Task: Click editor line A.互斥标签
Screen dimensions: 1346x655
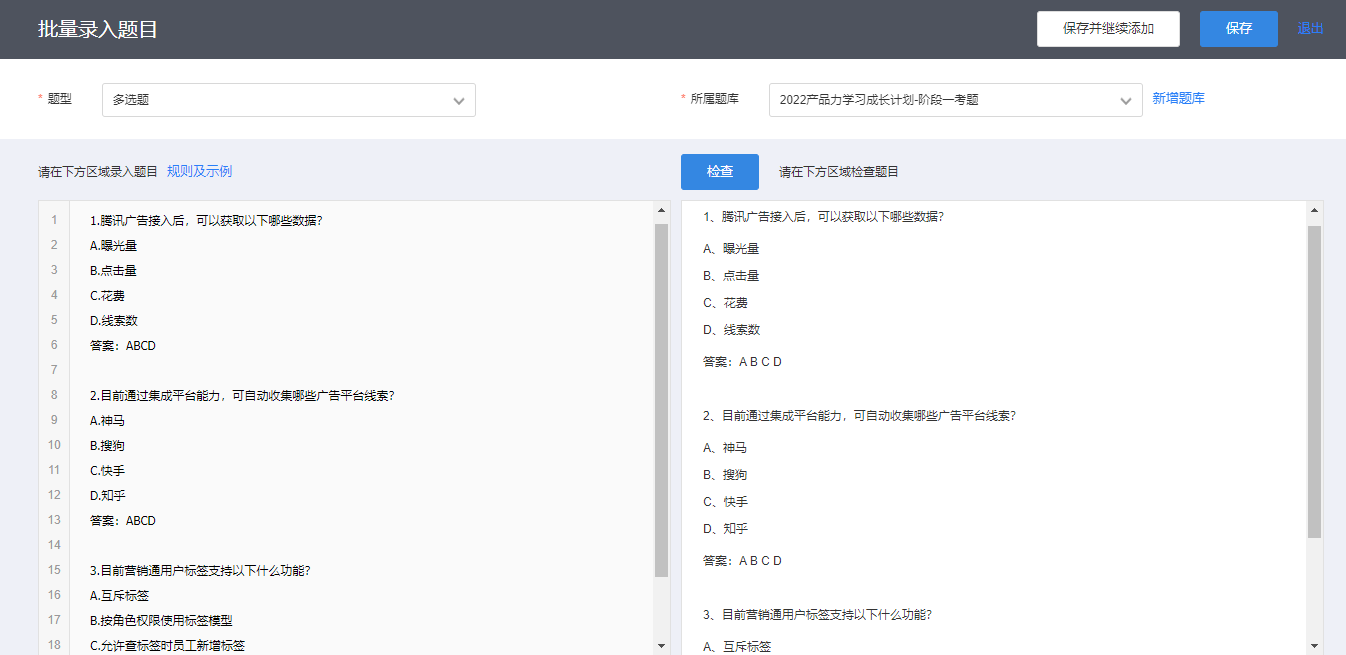Action: pyautogui.click(x=119, y=595)
